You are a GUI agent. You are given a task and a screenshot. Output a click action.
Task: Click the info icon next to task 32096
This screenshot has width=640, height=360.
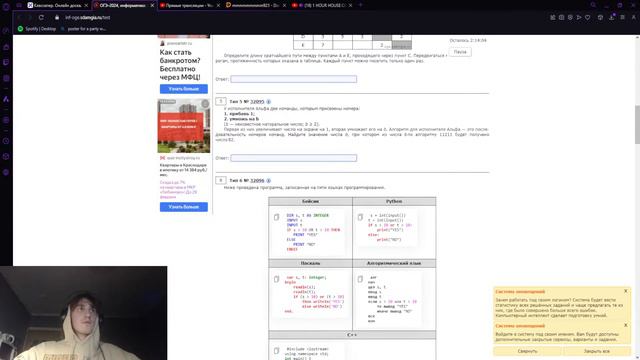point(269,180)
